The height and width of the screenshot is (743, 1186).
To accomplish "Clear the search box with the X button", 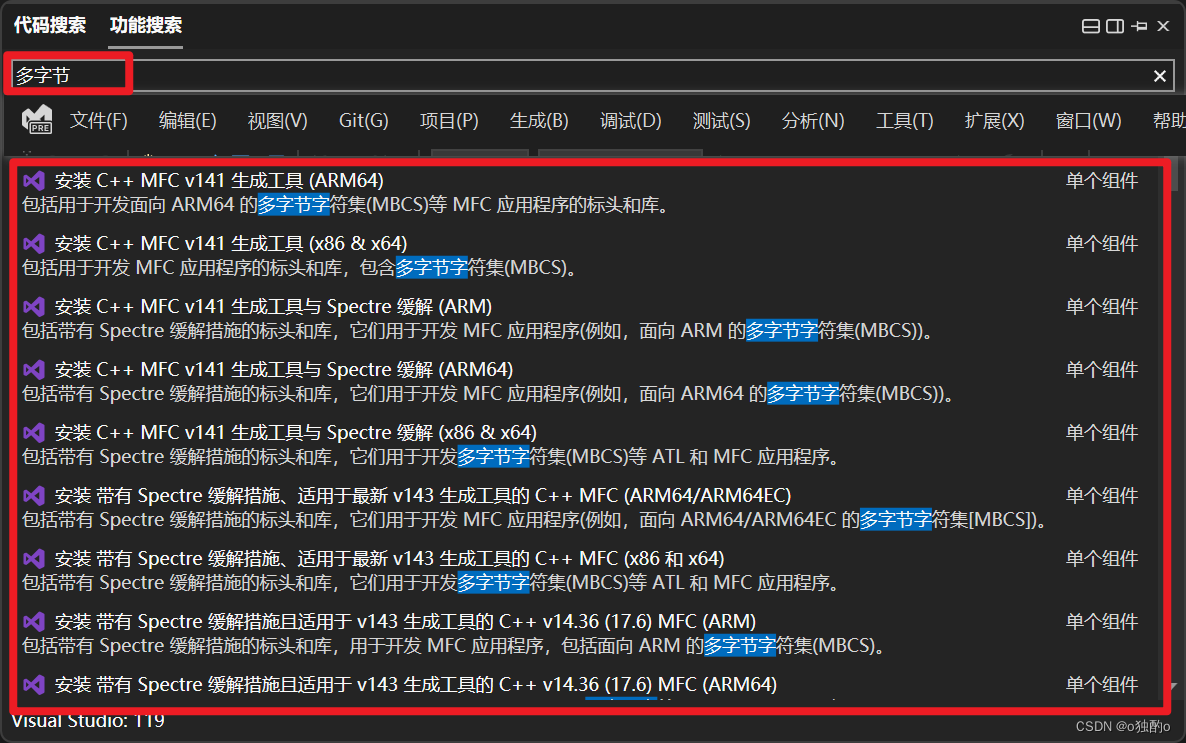I will 1160,76.
